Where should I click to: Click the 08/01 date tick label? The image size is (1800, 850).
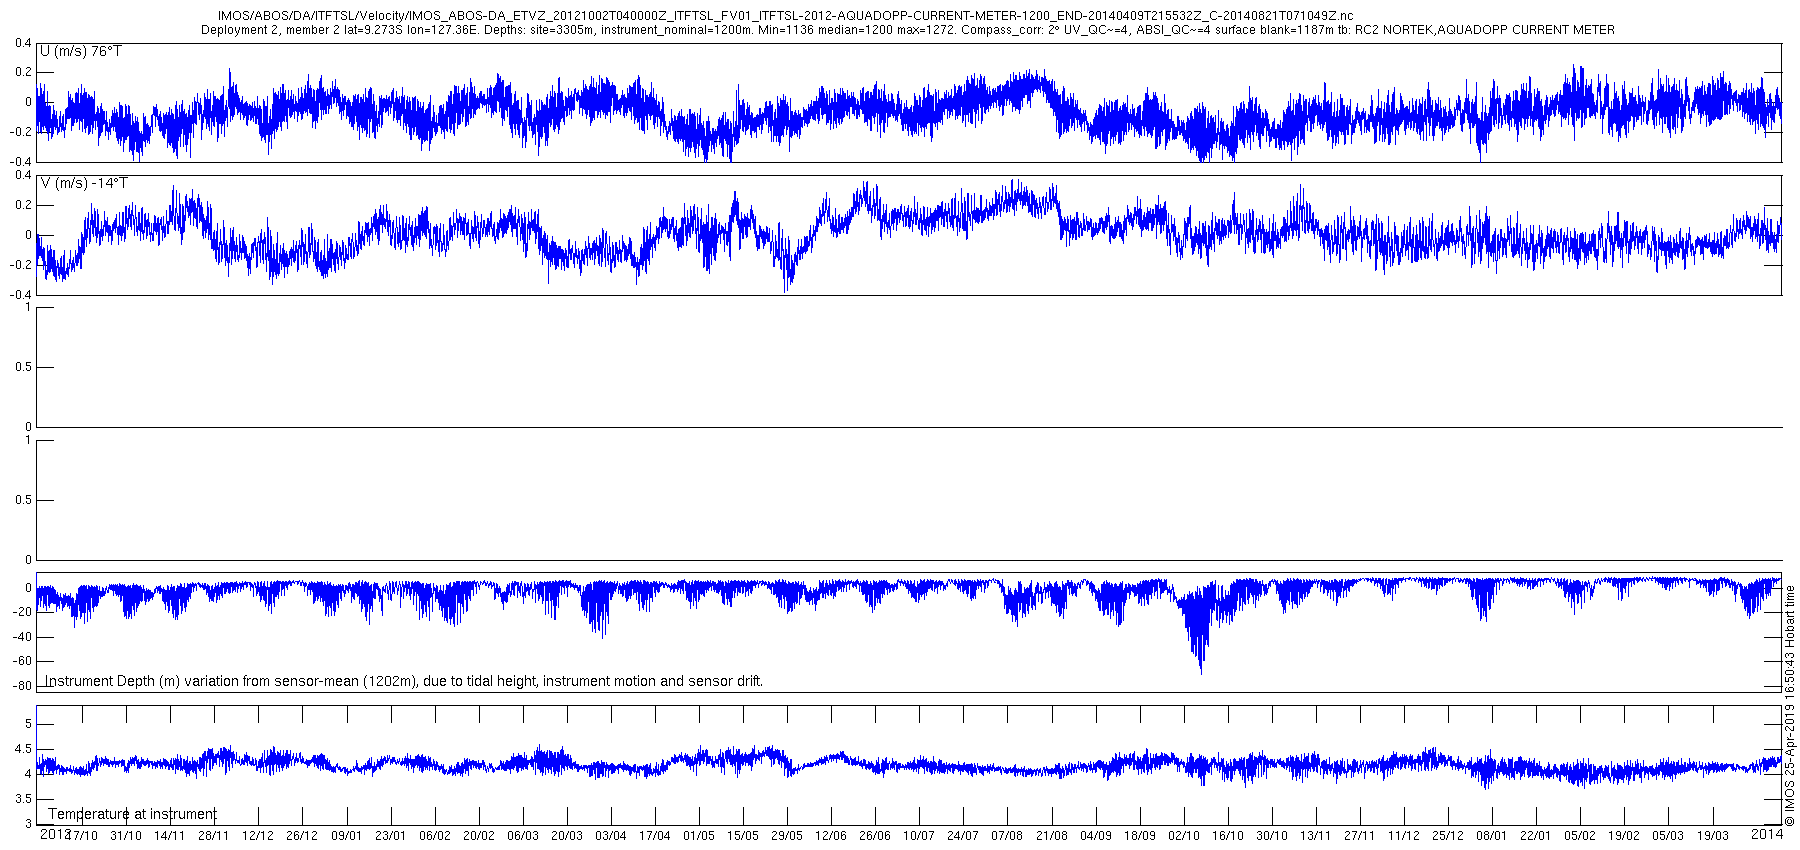pyautogui.click(x=1492, y=836)
